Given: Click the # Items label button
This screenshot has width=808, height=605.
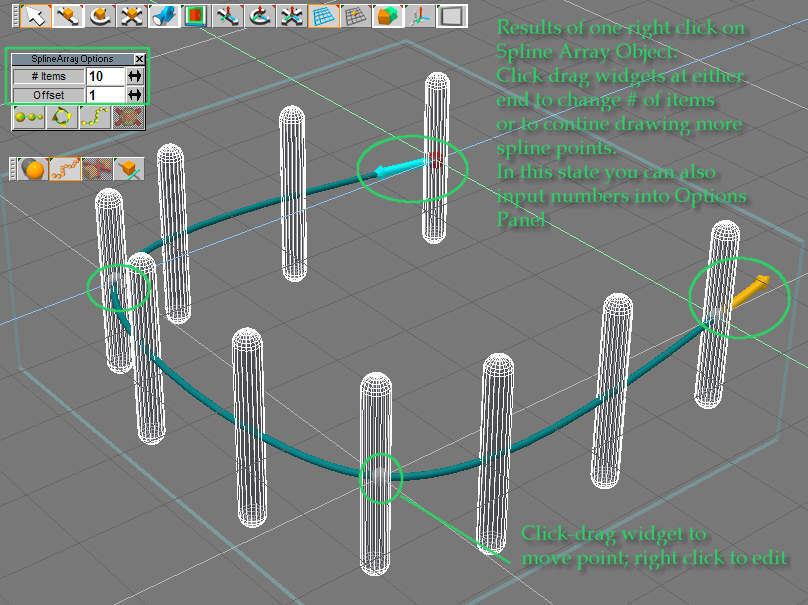Looking at the screenshot, I should pos(49,76).
